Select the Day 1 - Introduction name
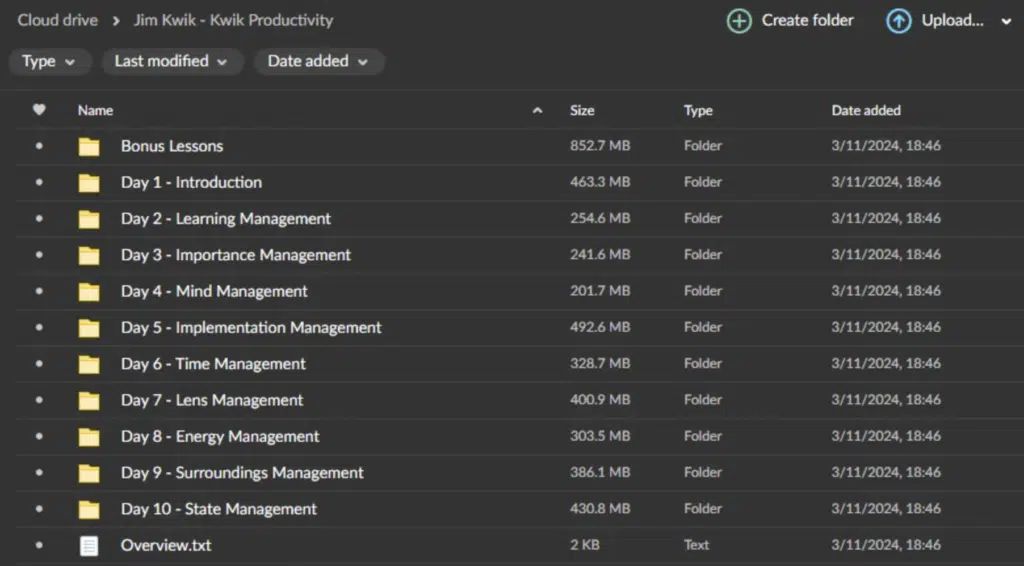Screen dimensions: 1024x566 click(191, 182)
